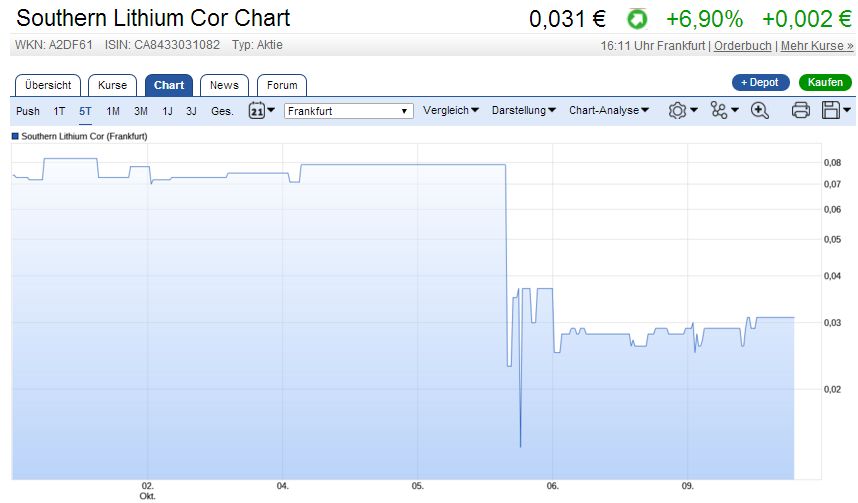Viewport: 858px width, 503px height.
Task: Open the Vergleich dropdown
Action: [450, 111]
